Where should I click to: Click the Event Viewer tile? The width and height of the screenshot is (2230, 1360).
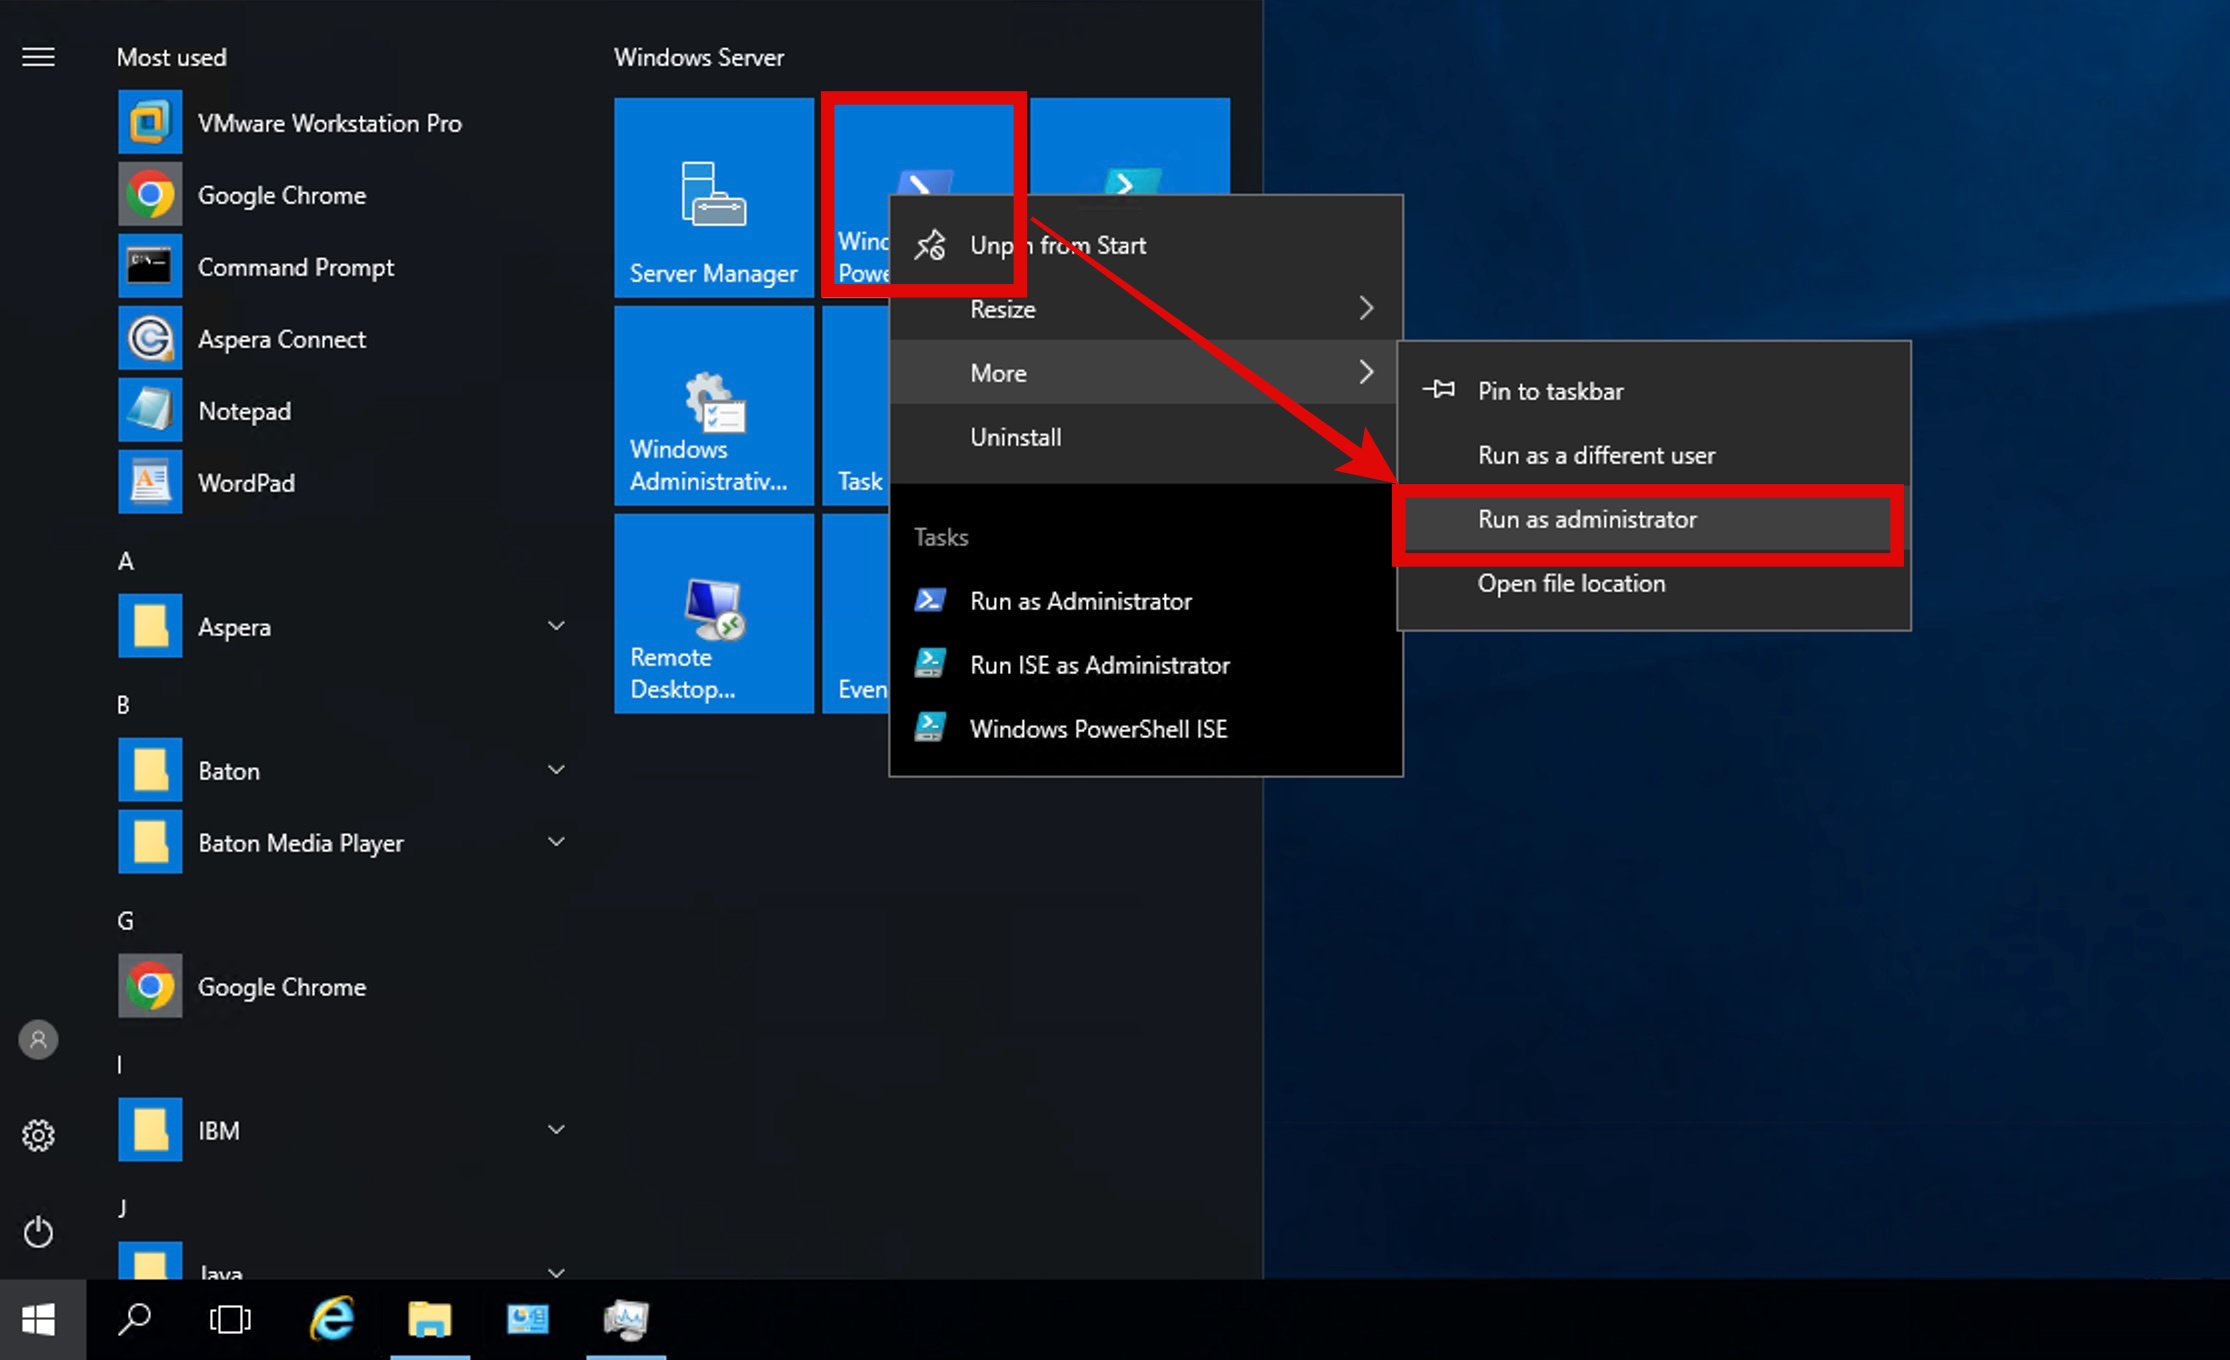(x=855, y=613)
